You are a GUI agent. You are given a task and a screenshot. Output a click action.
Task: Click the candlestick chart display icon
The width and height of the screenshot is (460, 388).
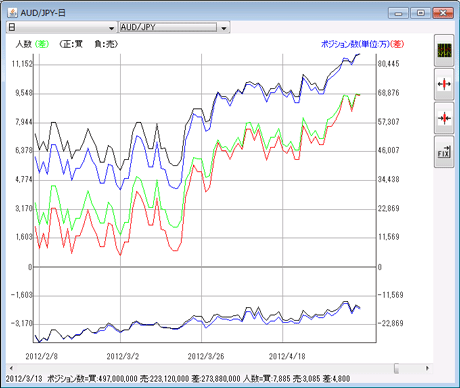point(444,50)
